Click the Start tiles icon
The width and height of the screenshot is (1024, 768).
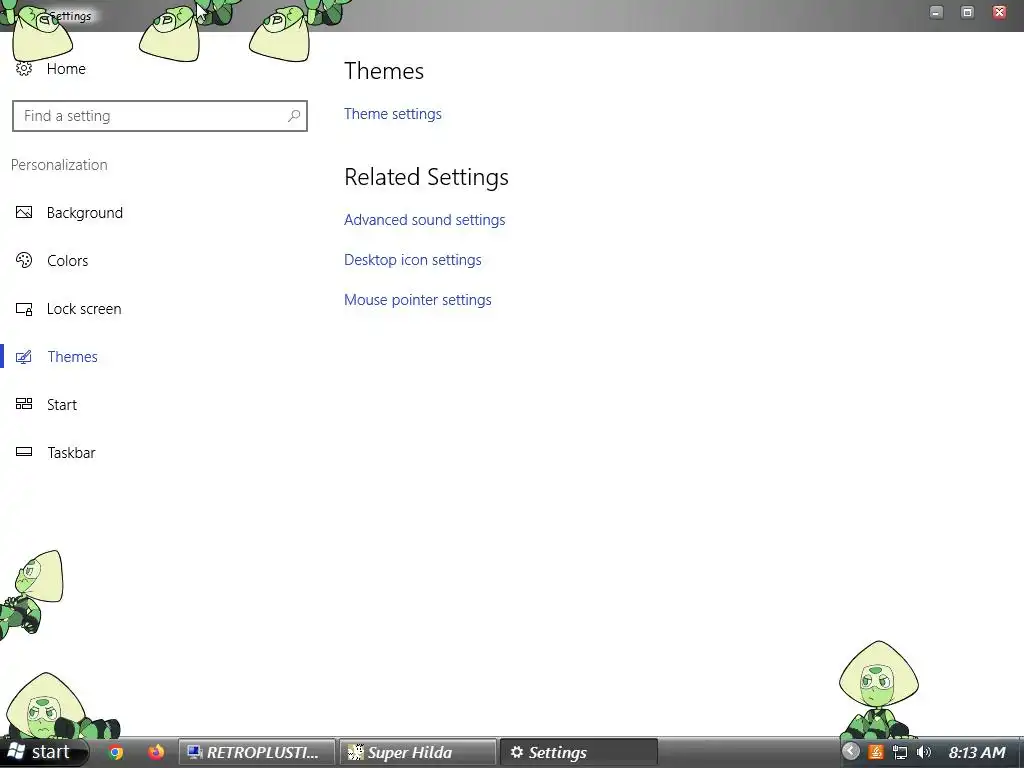click(24, 404)
